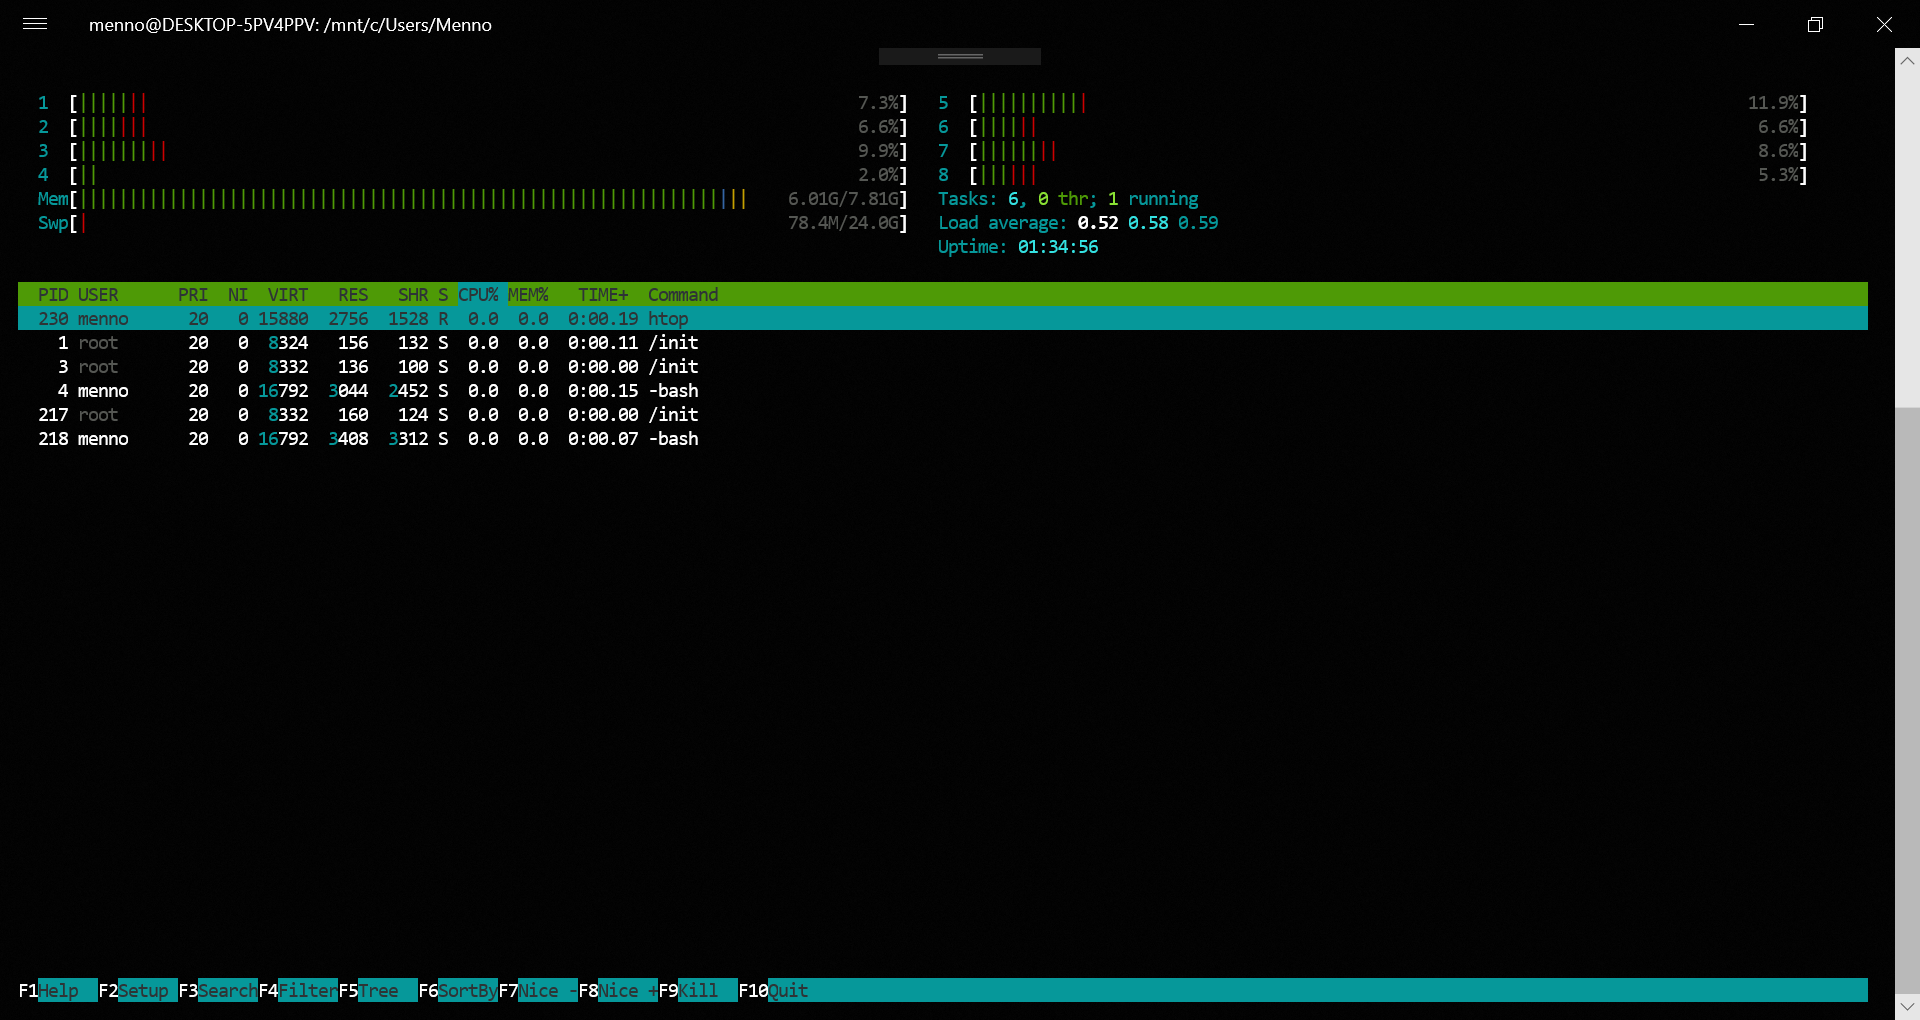Select the -bash process with PID 218
The width and height of the screenshot is (1920, 1020).
[x=400, y=438]
